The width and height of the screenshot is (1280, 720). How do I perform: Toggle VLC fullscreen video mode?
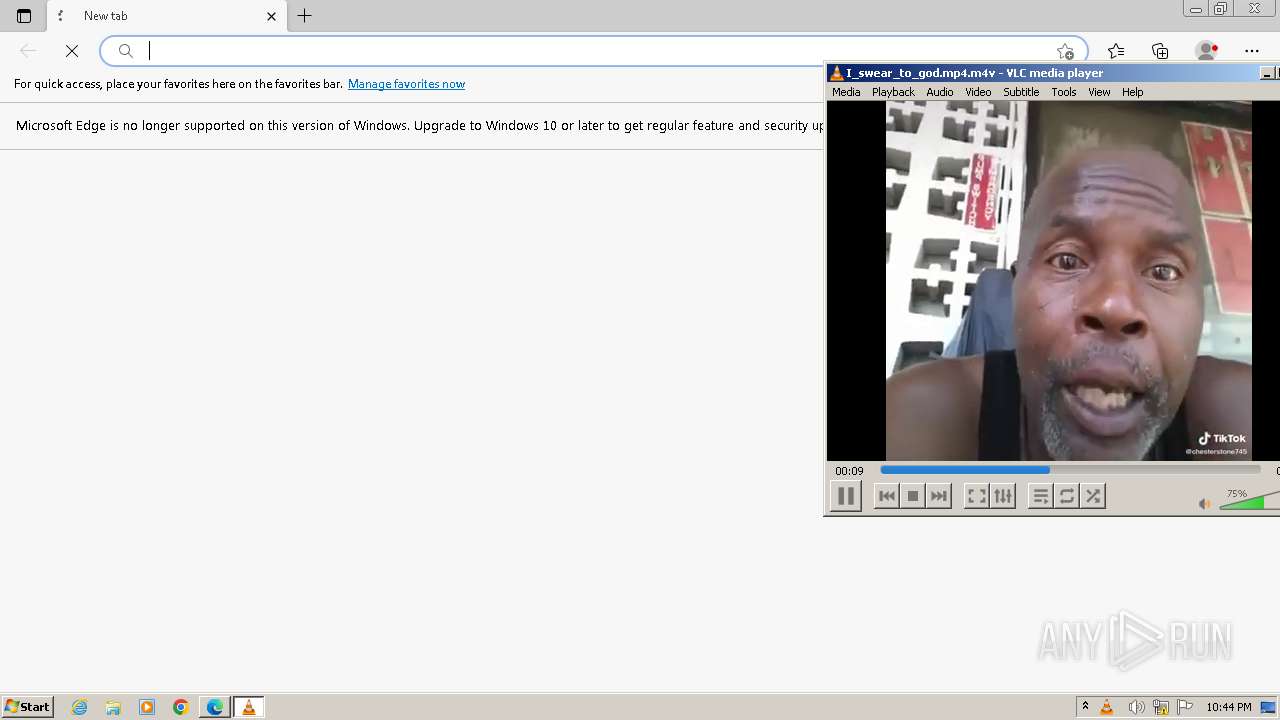(976, 496)
